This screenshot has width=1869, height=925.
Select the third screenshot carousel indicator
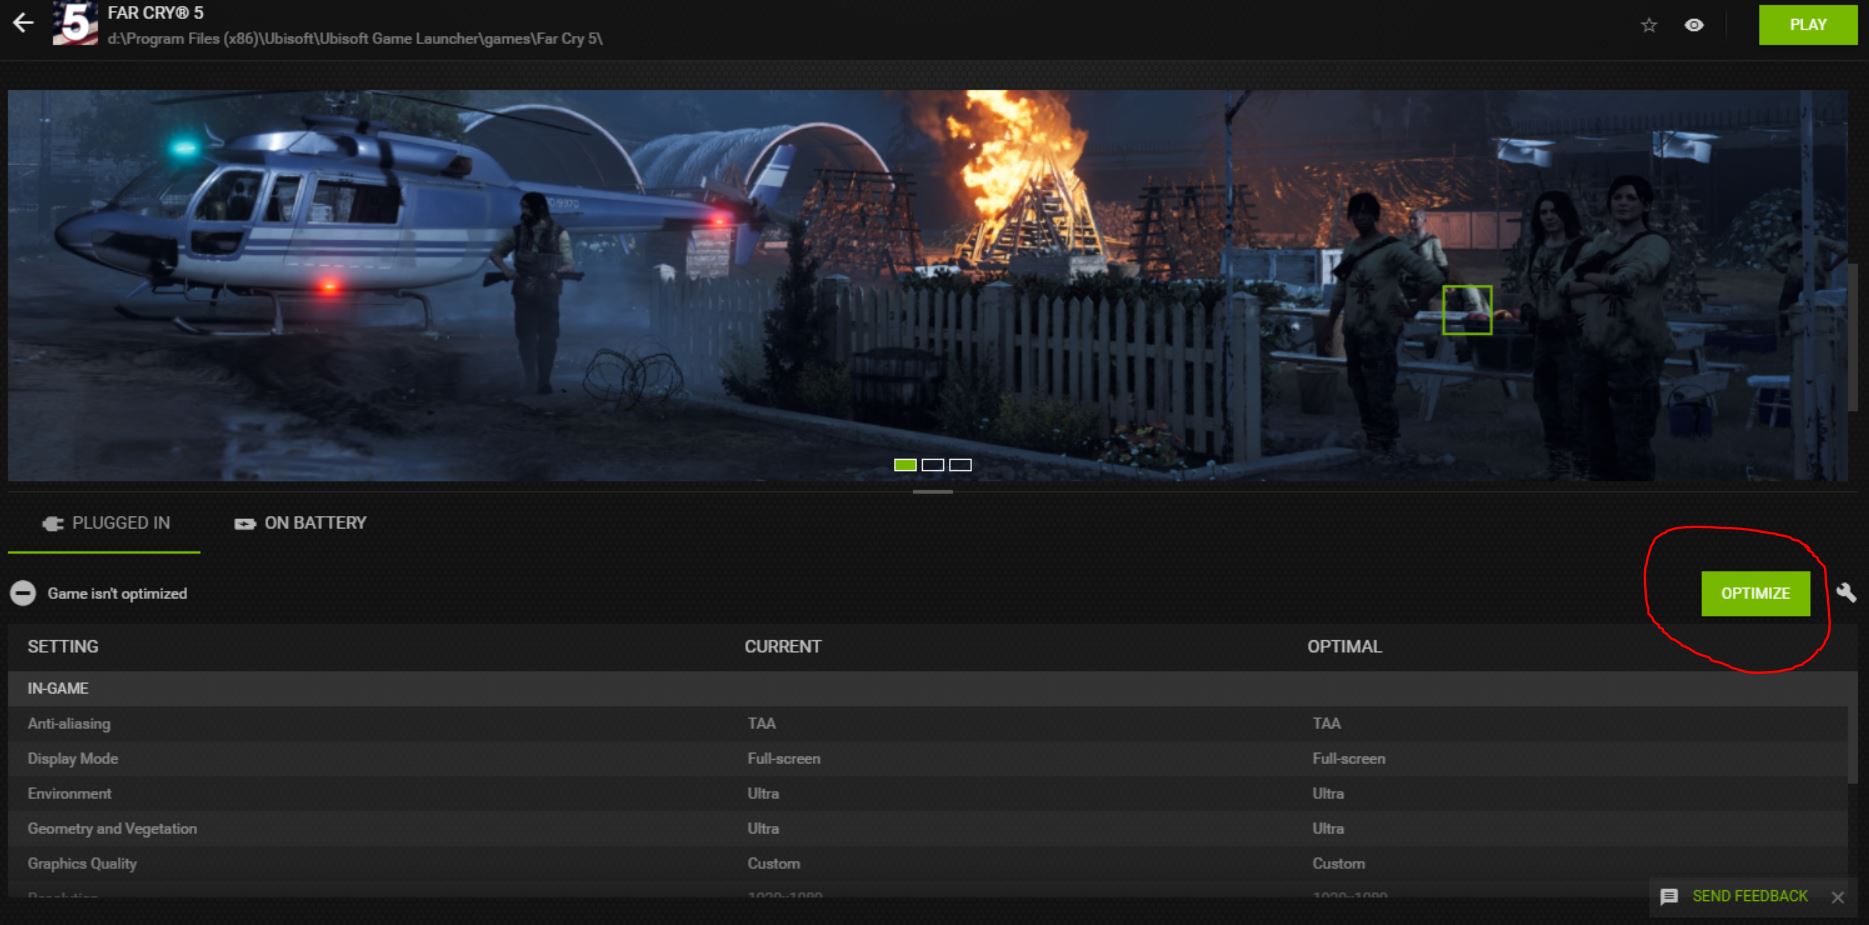960,465
